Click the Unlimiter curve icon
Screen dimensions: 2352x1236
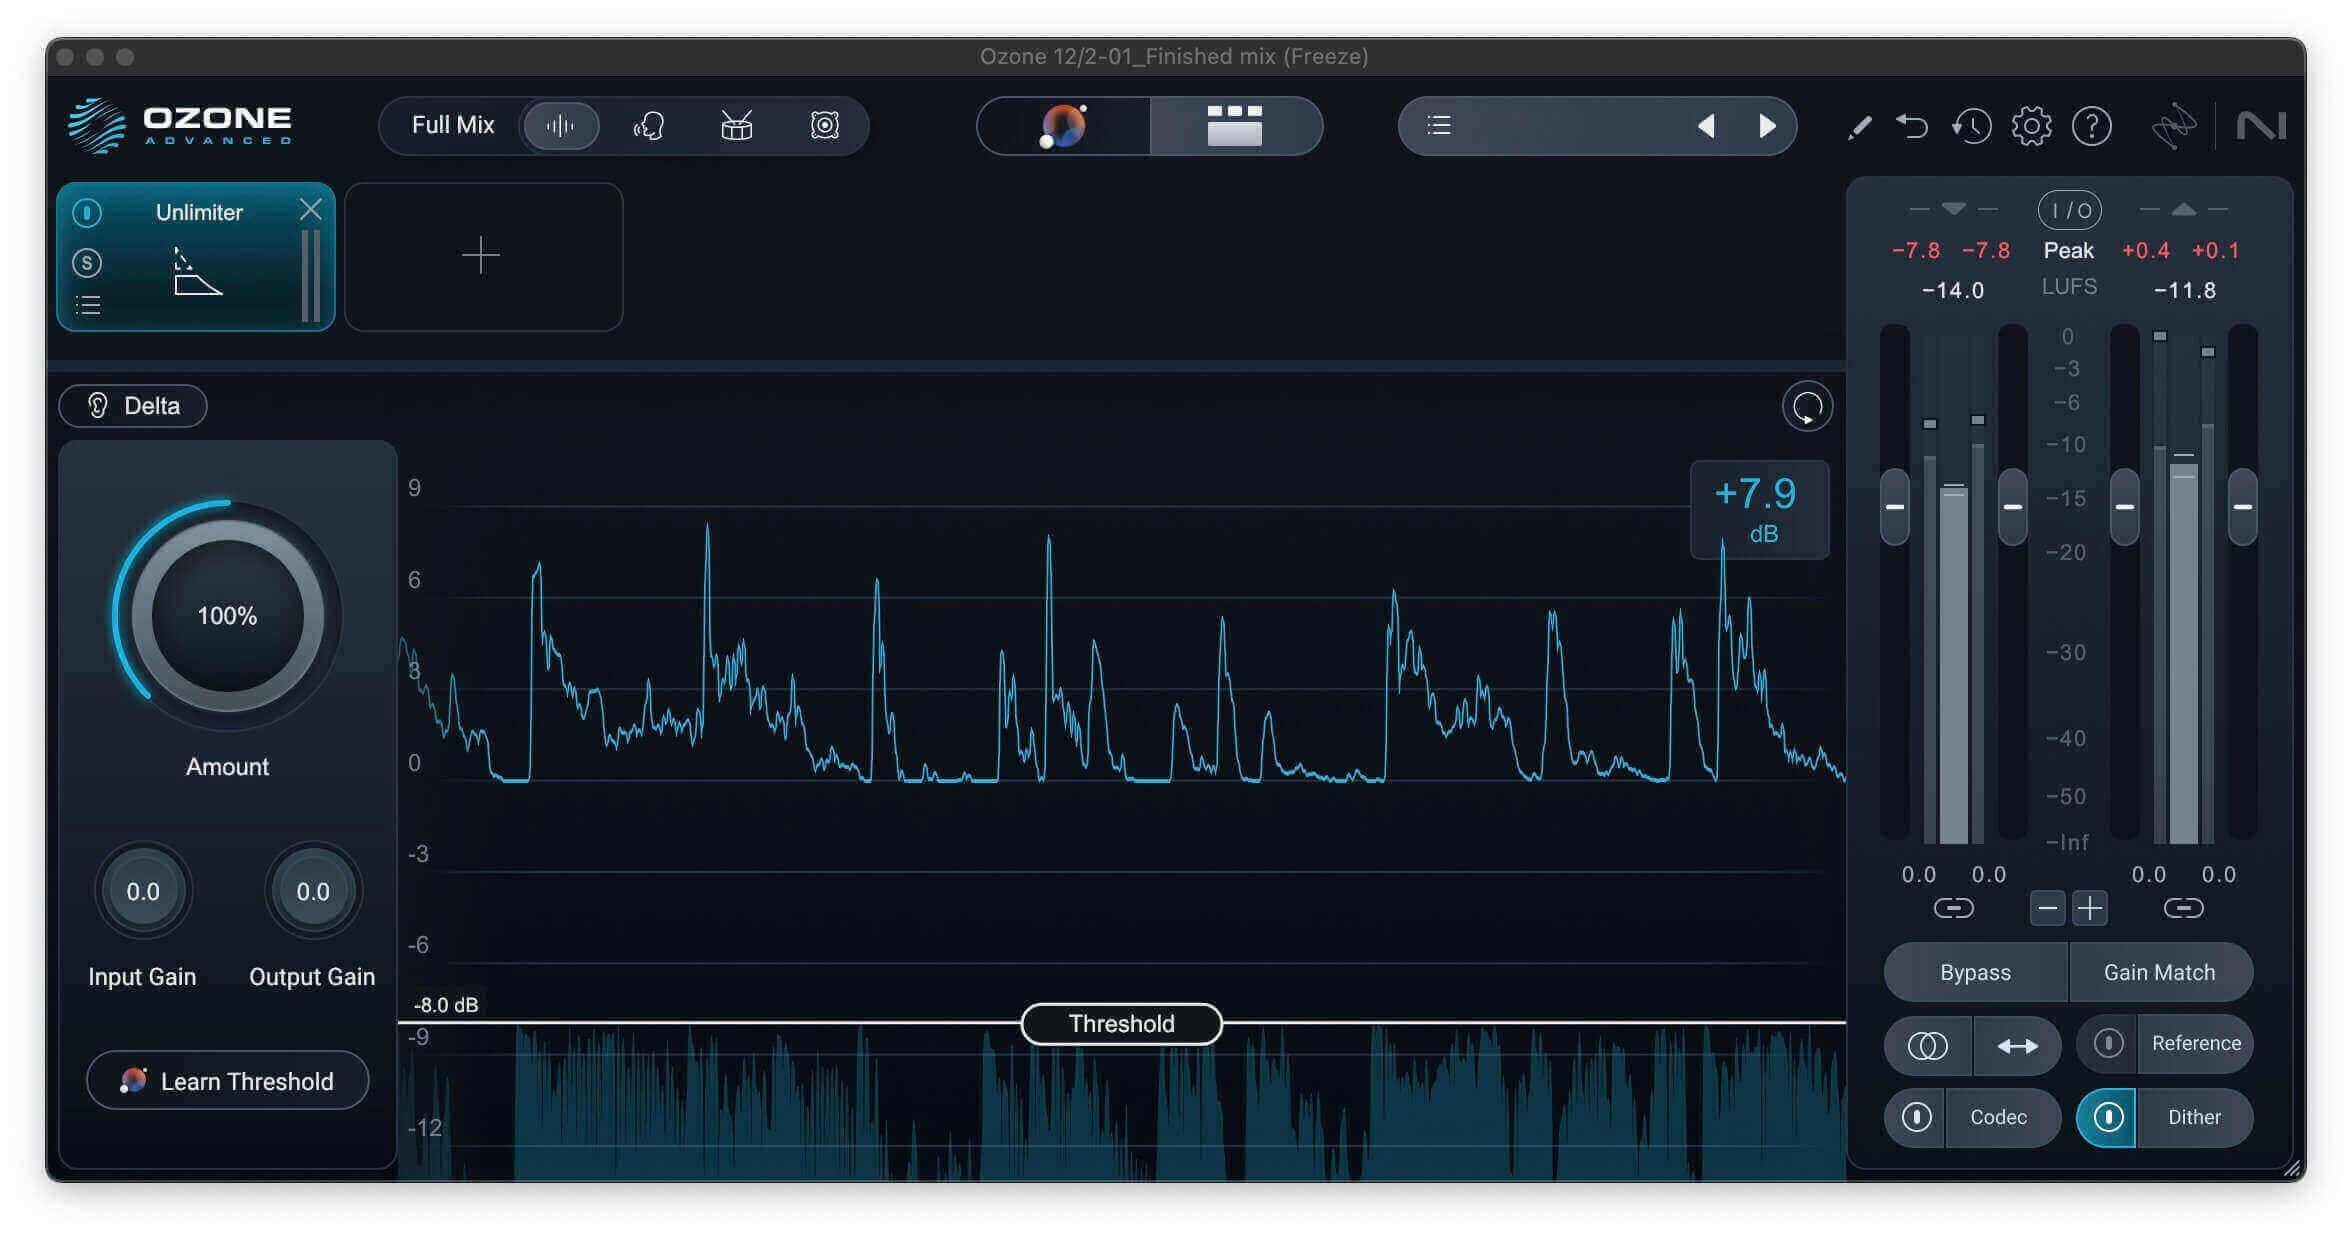tap(197, 271)
